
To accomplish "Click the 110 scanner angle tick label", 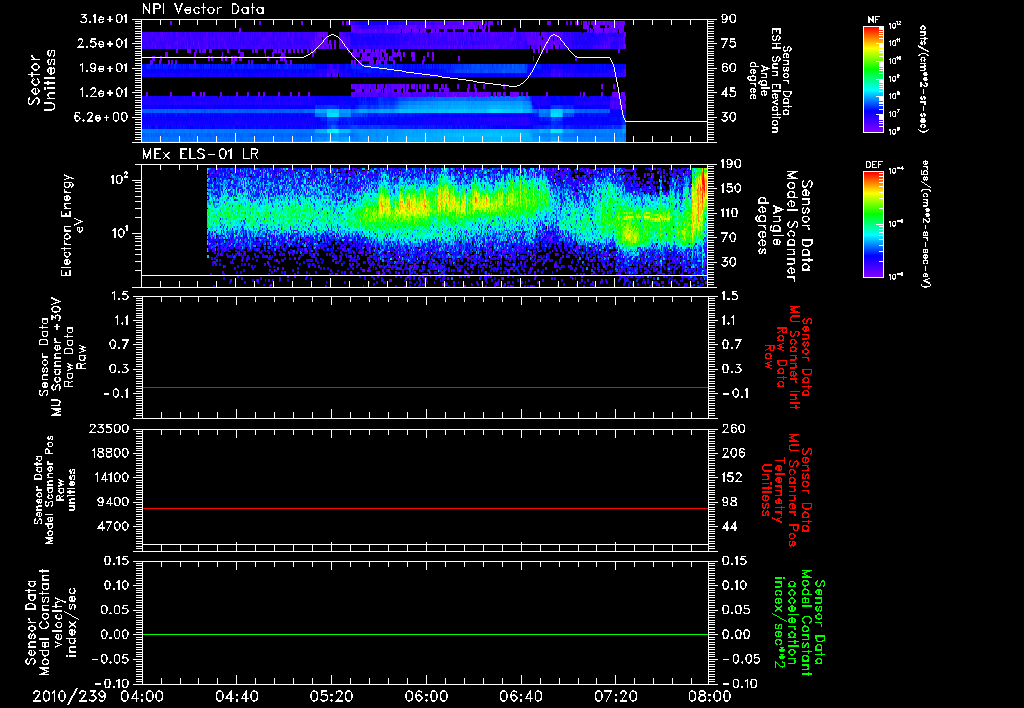I will coord(732,213).
